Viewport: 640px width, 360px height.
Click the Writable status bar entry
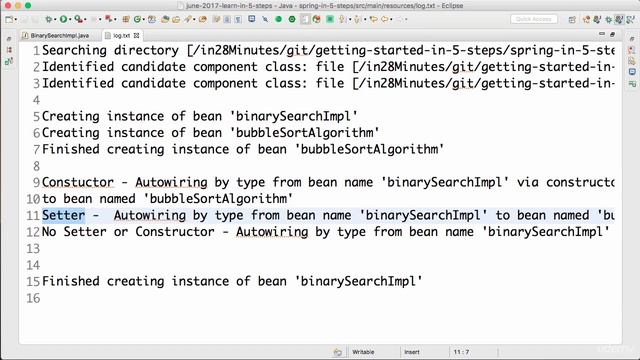[x=363, y=352]
